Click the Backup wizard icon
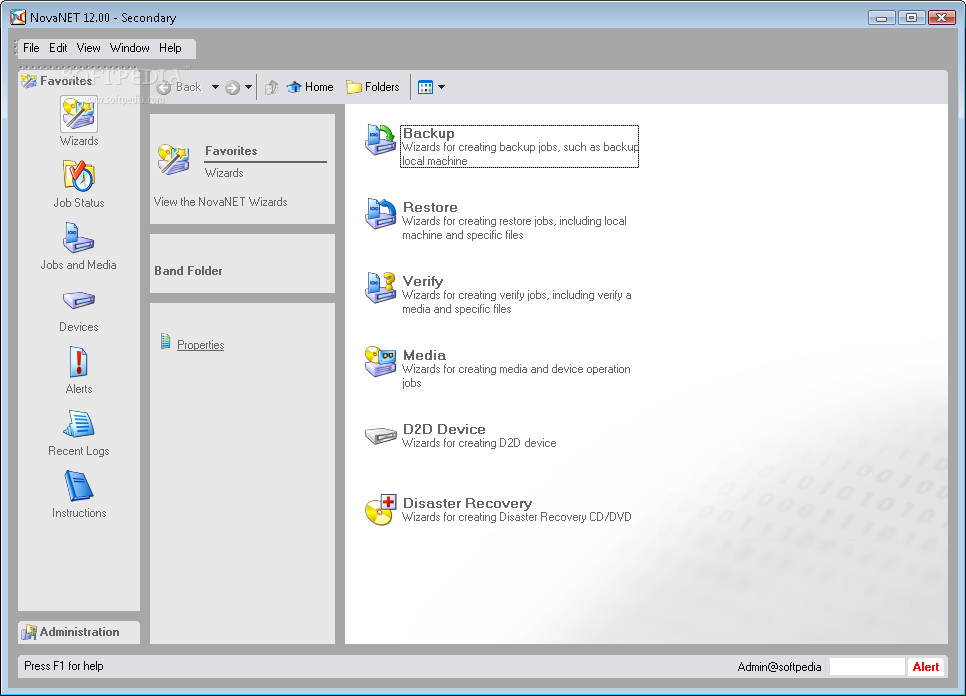Screen dimensions: 966x696 380,140
